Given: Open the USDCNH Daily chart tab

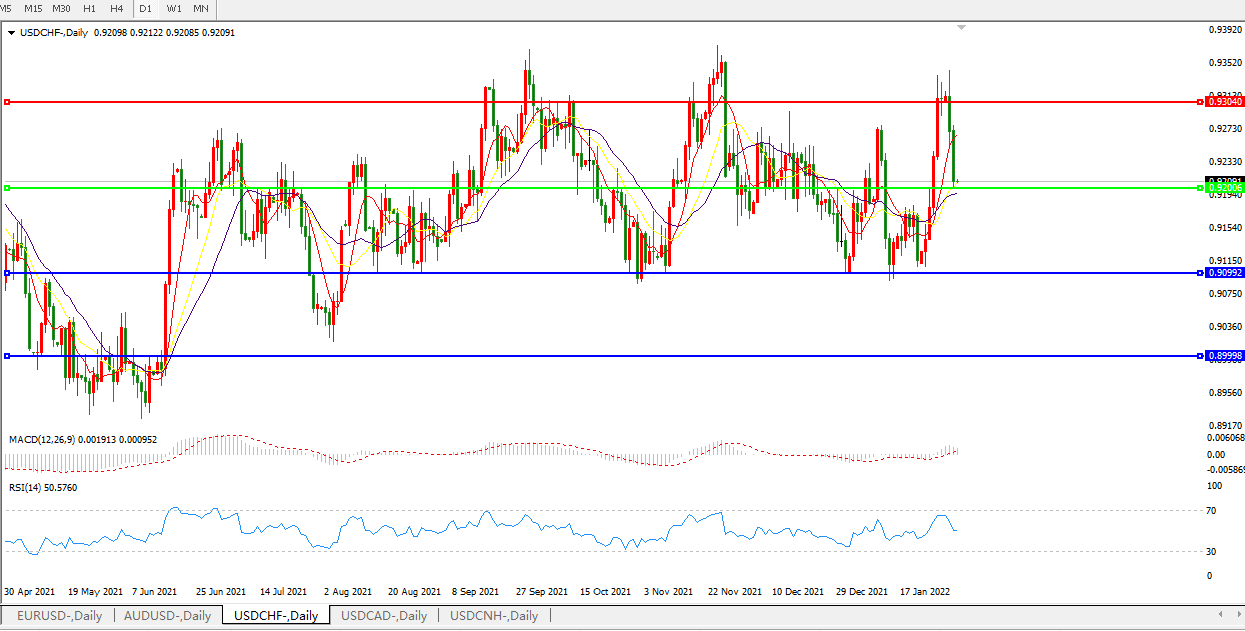Looking at the screenshot, I should click(x=494, y=616).
